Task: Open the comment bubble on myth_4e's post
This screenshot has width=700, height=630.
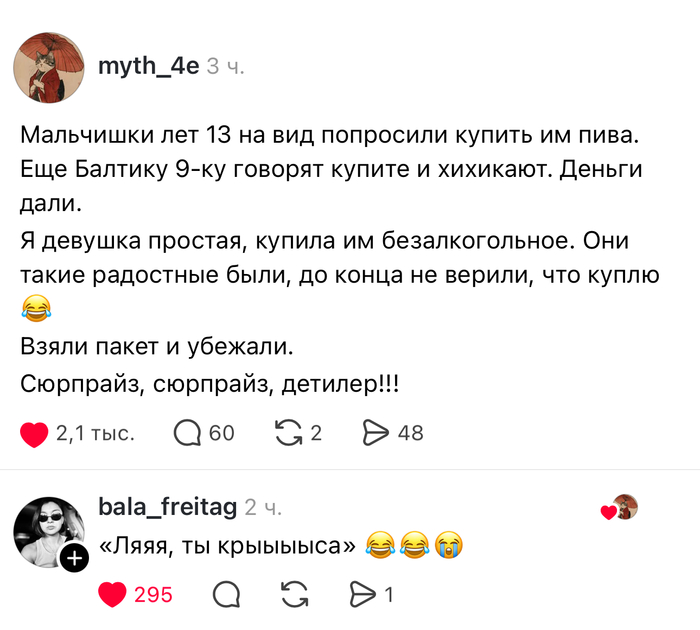Action: pyautogui.click(x=187, y=433)
